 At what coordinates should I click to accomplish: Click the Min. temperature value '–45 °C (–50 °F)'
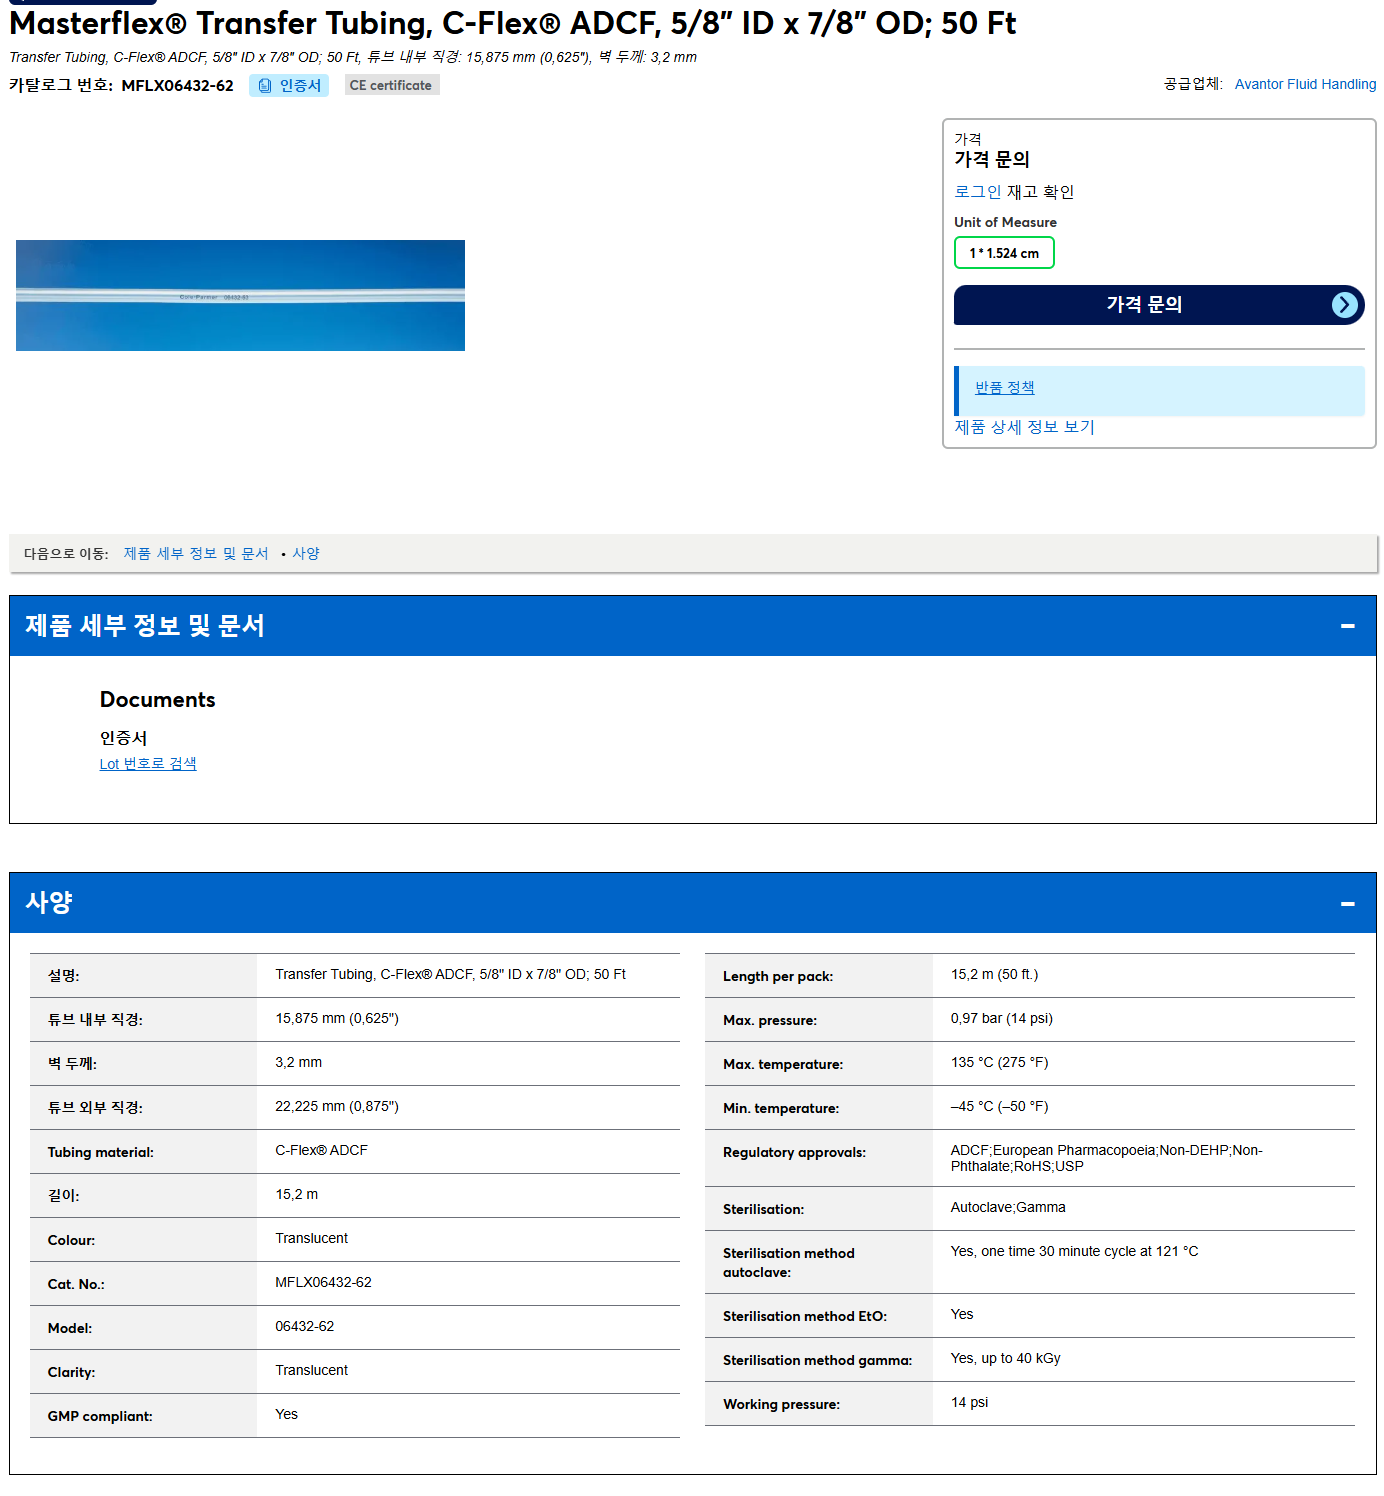click(x=999, y=1107)
